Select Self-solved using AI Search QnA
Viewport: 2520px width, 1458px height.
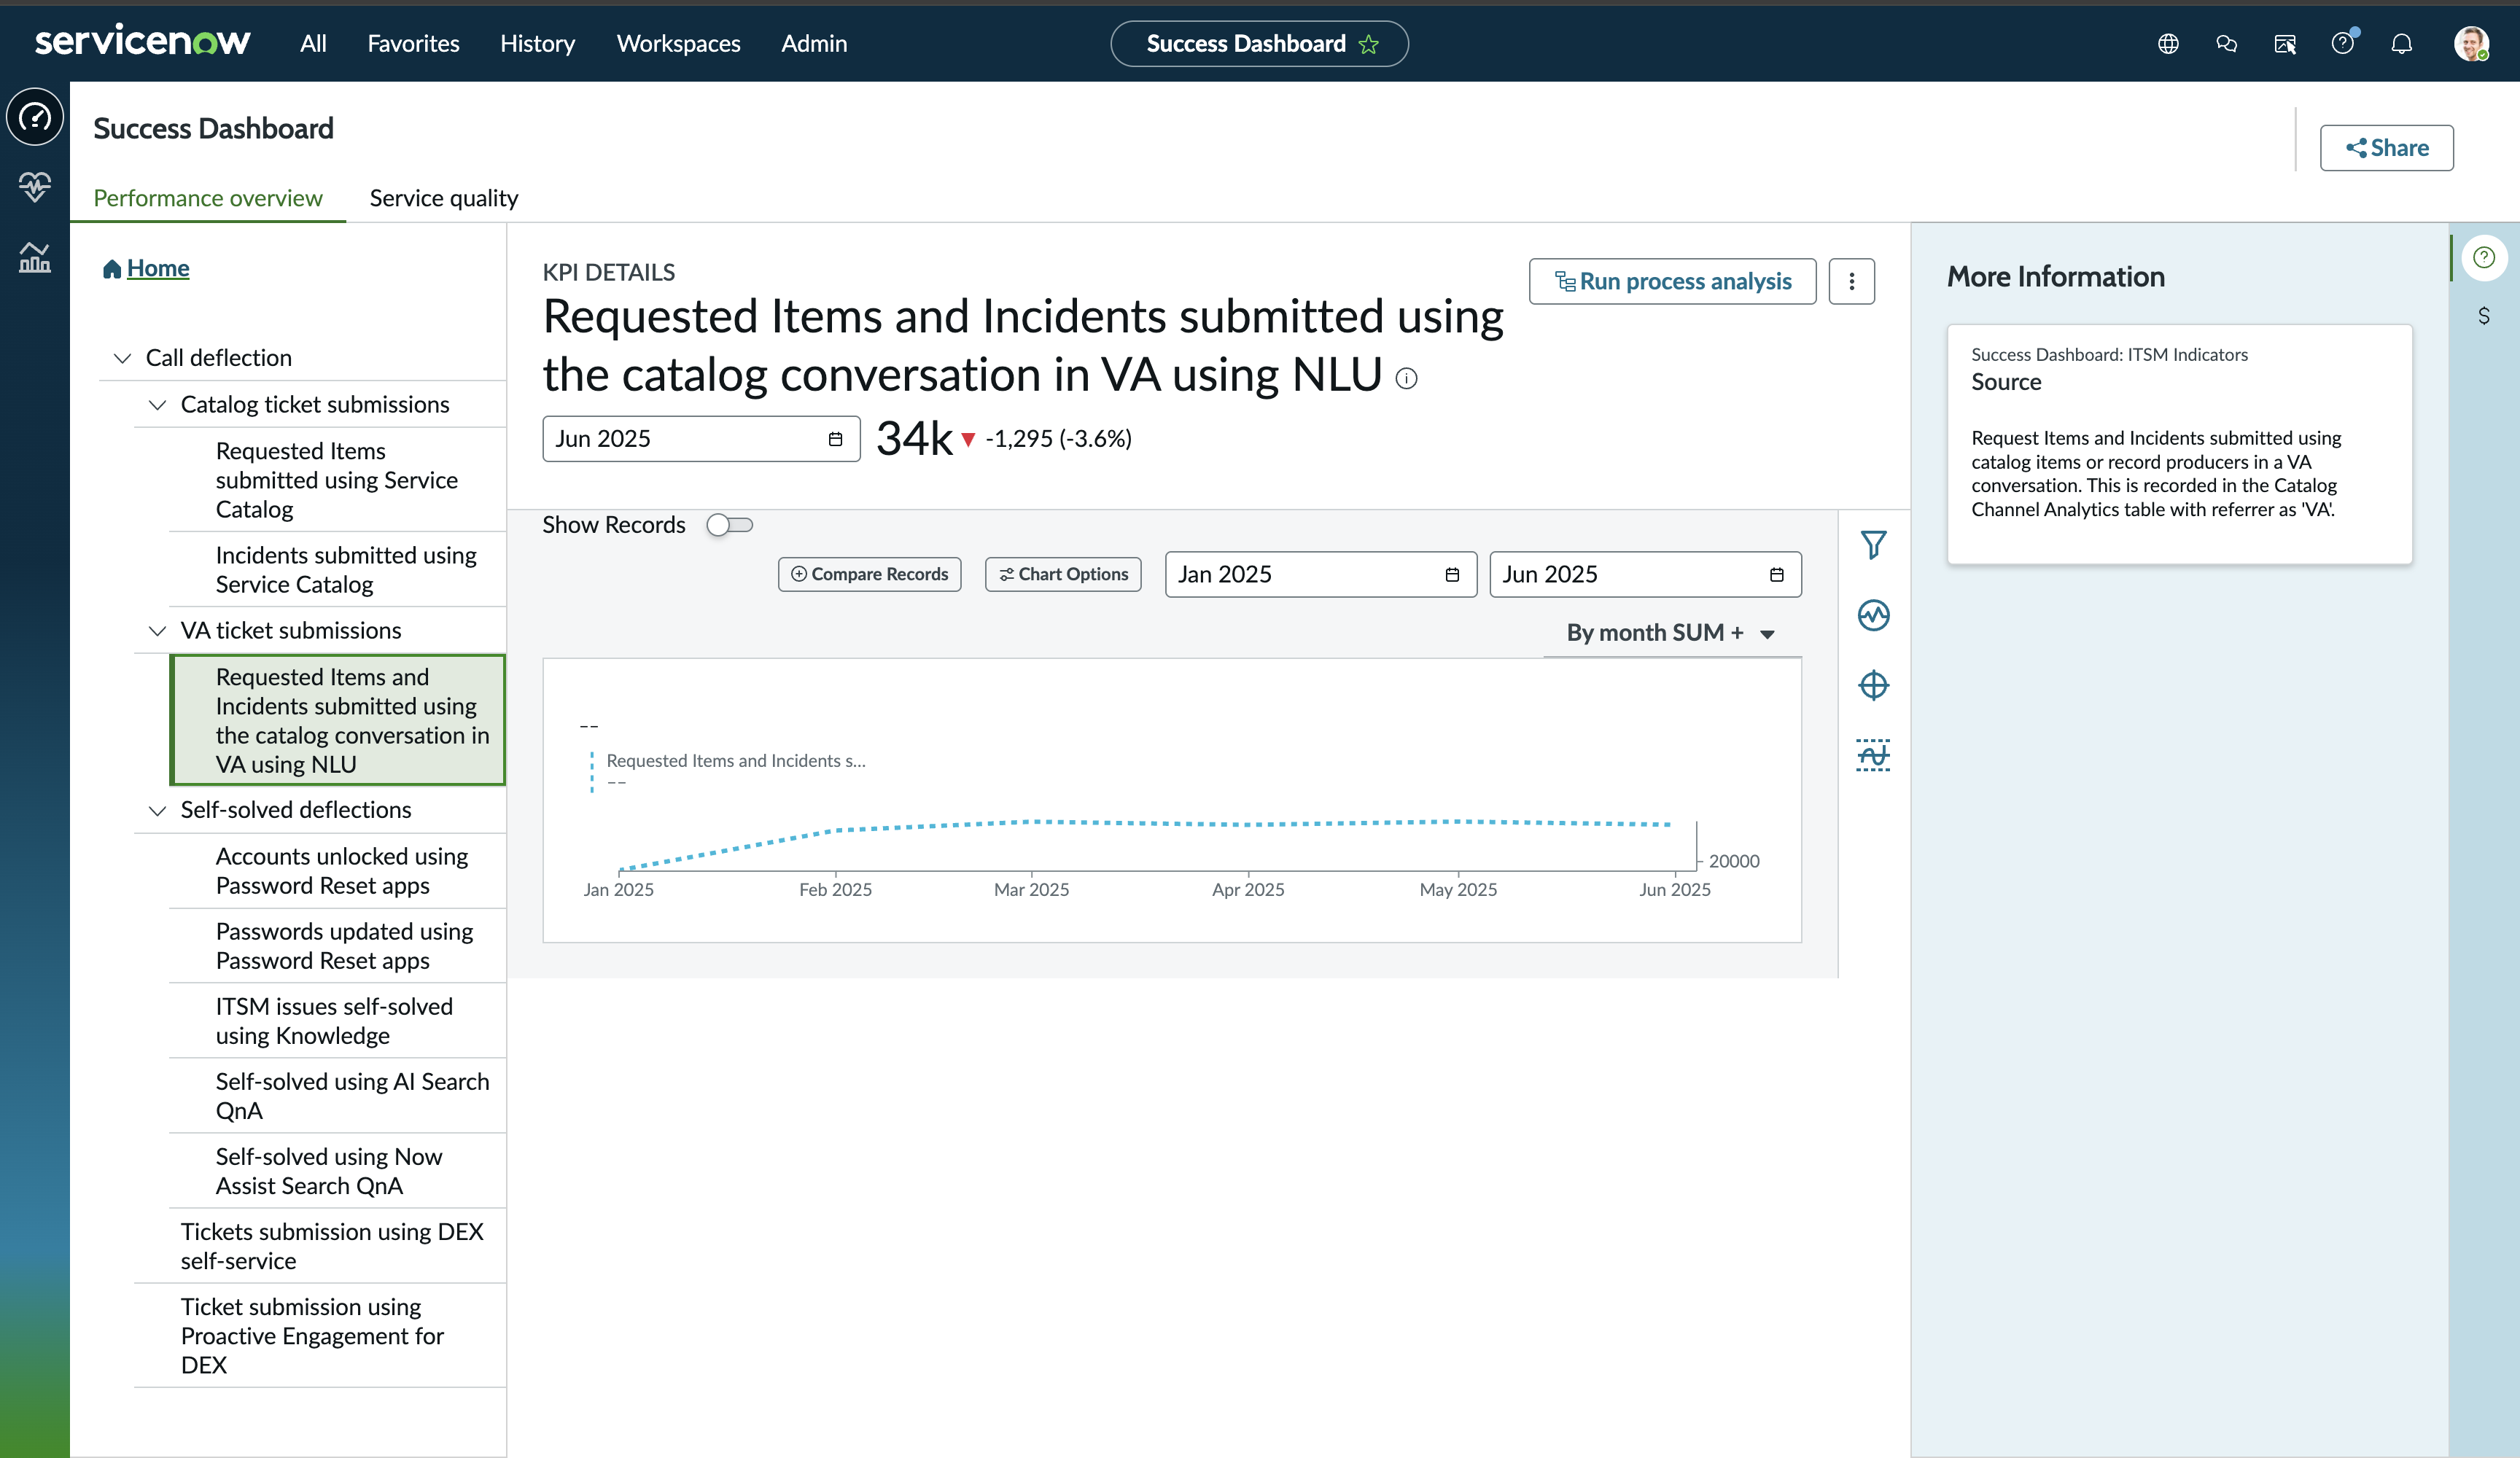(x=338, y=1096)
